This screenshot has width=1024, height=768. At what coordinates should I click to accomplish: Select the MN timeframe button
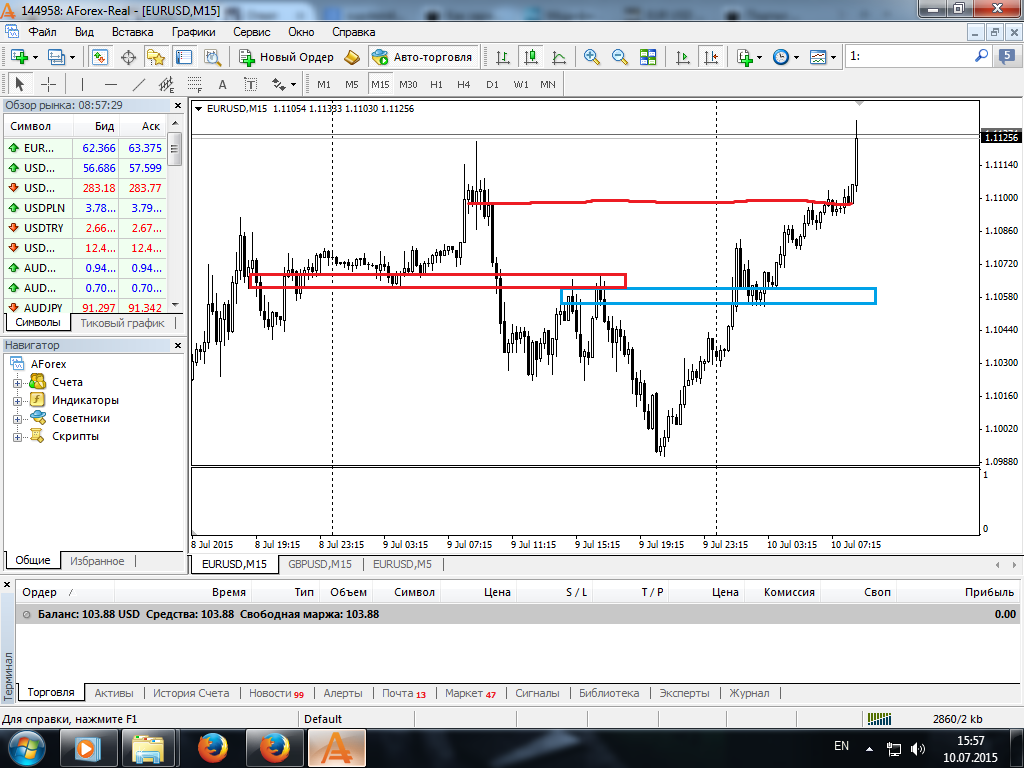(548, 84)
